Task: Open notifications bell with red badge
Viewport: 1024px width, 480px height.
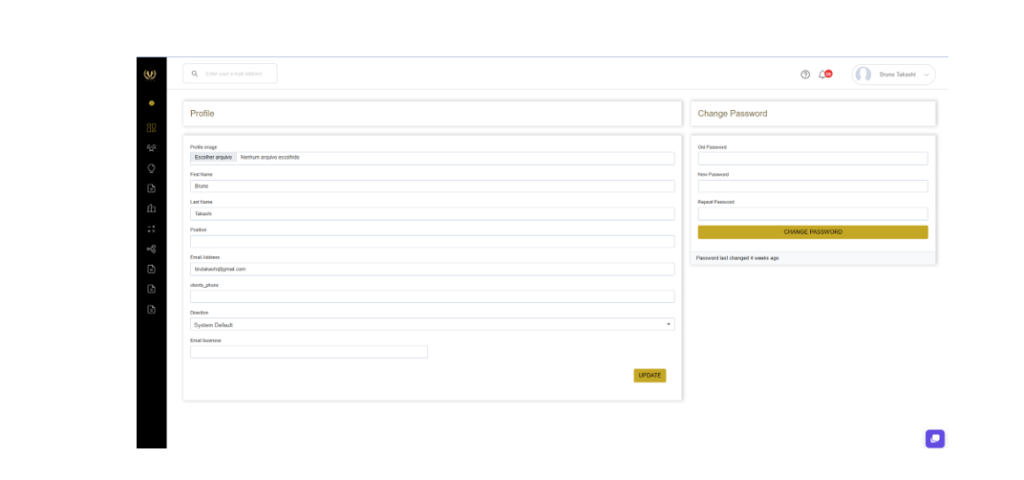Action: coord(823,75)
